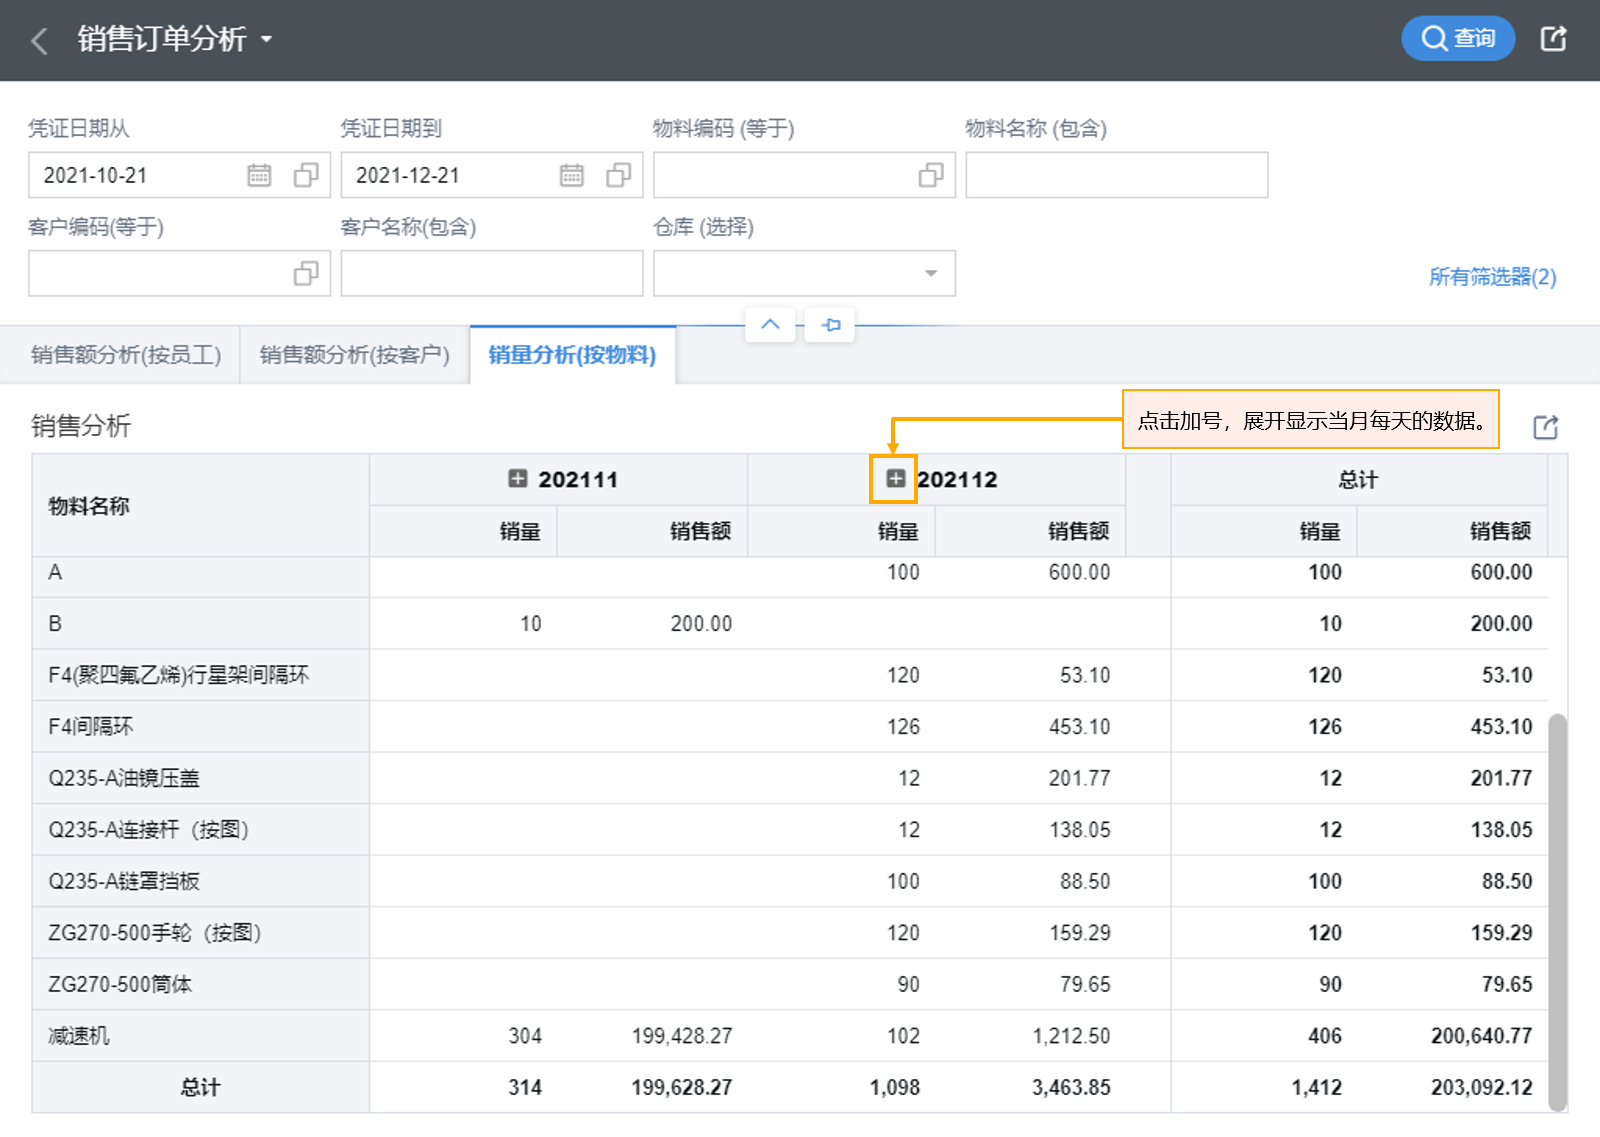The width and height of the screenshot is (1600, 1137).
Task: Select row F4间隔环
Action: [x=790, y=727]
